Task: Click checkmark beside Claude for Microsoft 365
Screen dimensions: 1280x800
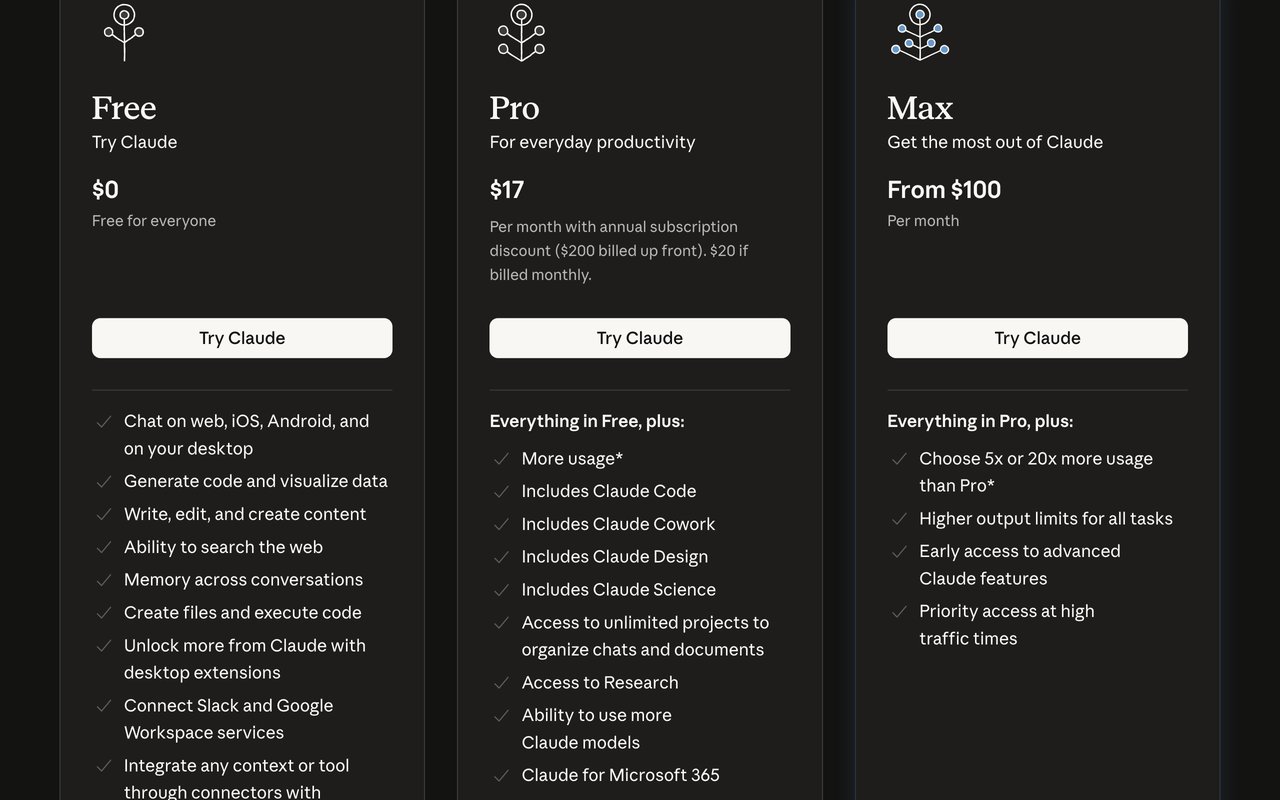Action: [501, 775]
